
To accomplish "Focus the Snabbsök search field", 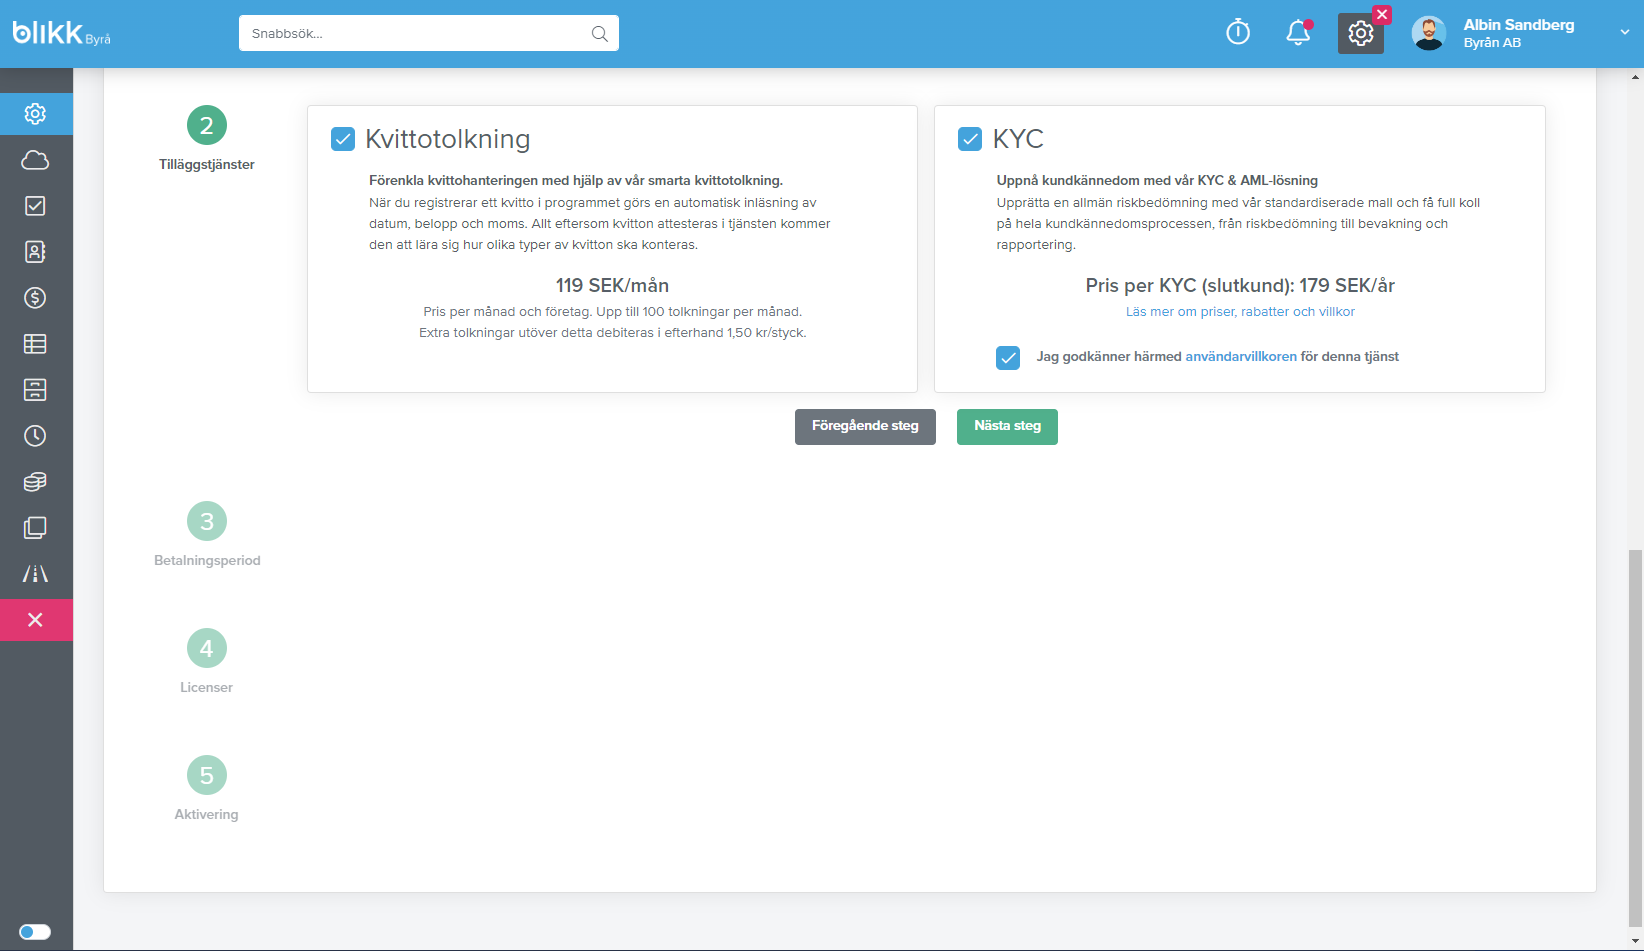I will pos(429,33).
